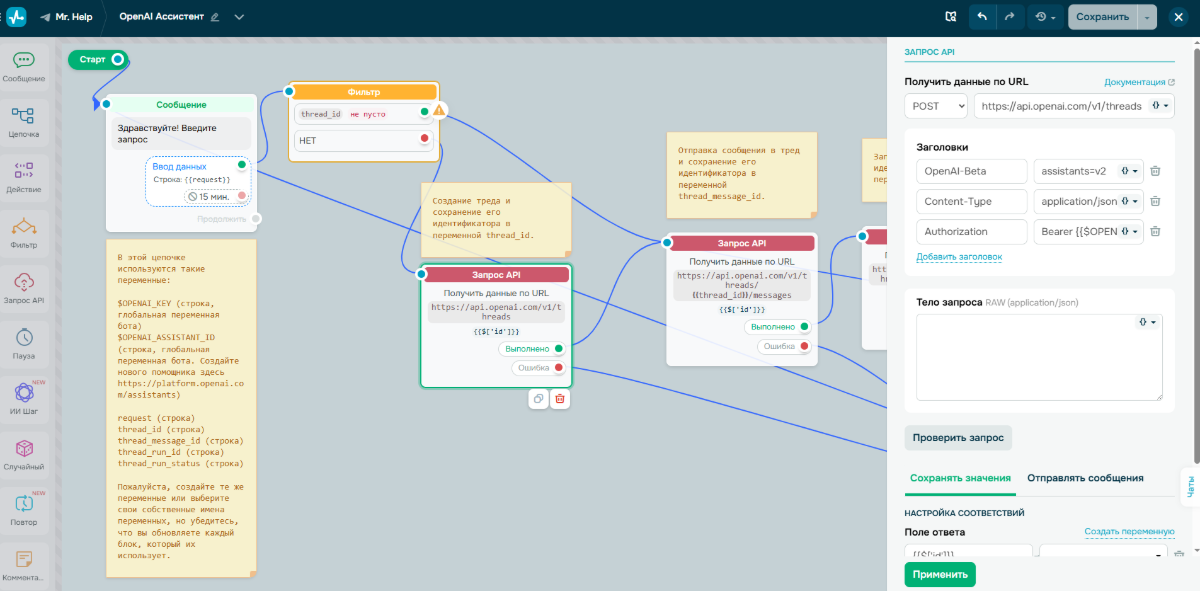
Task: Click the Старт node
Action: click(97, 60)
